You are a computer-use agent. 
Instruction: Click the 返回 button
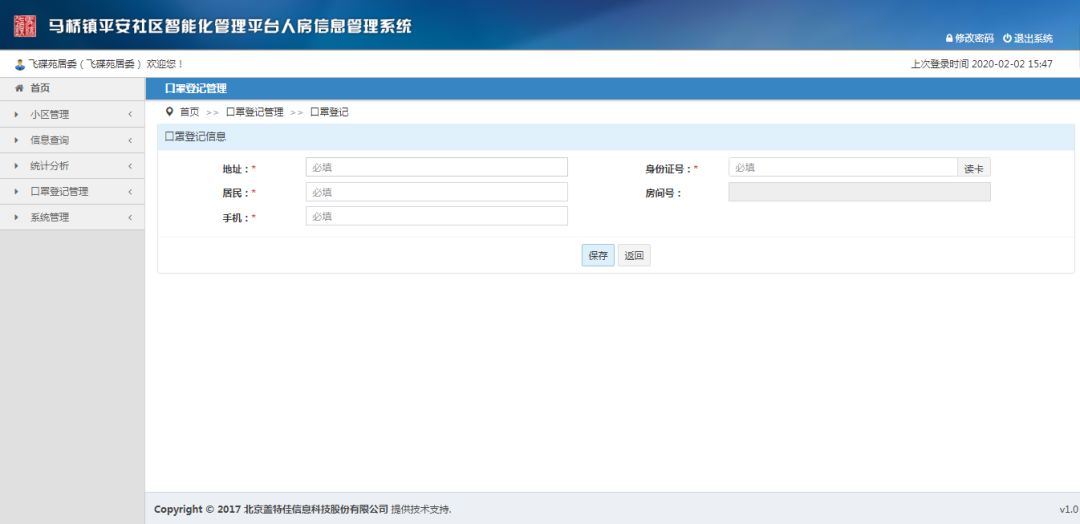(634, 255)
